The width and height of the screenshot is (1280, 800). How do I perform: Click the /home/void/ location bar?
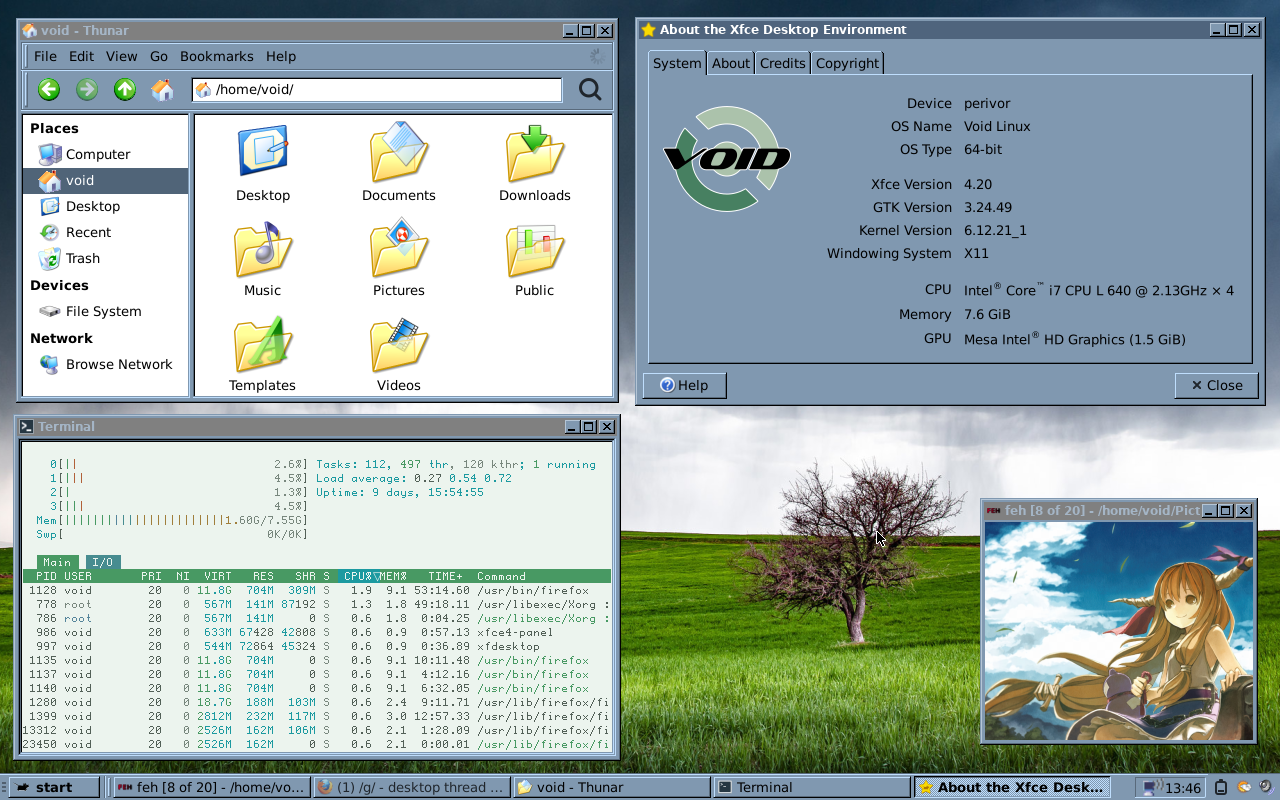377,90
